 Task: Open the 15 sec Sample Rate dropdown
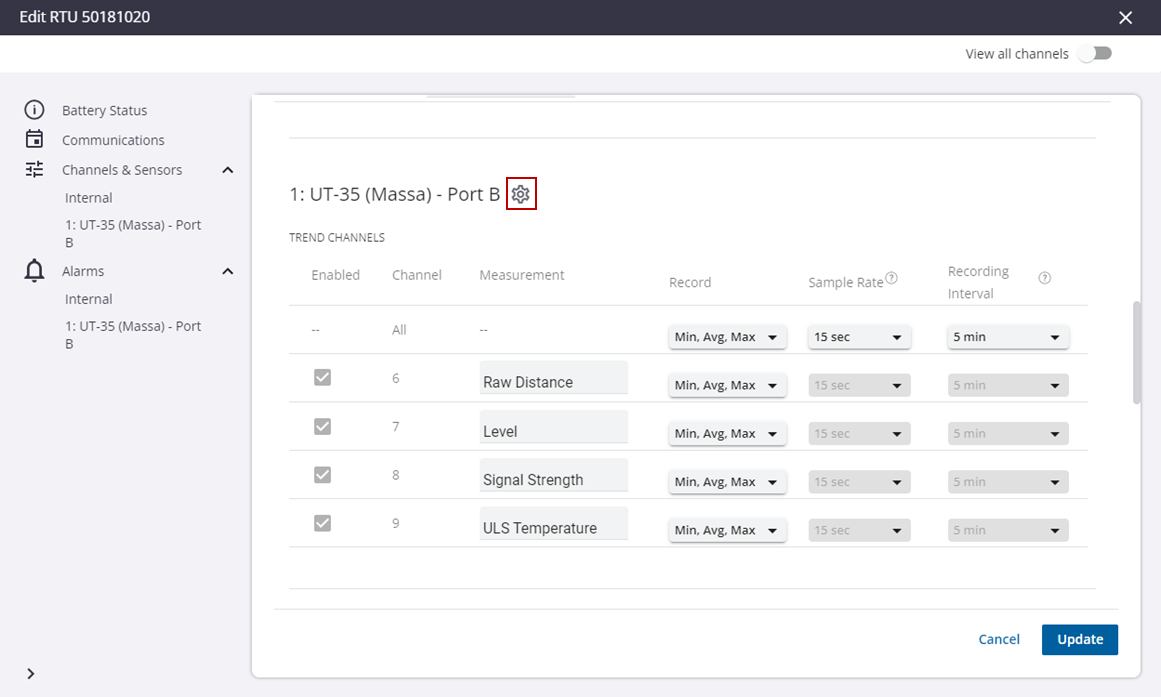(x=858, y=336)
